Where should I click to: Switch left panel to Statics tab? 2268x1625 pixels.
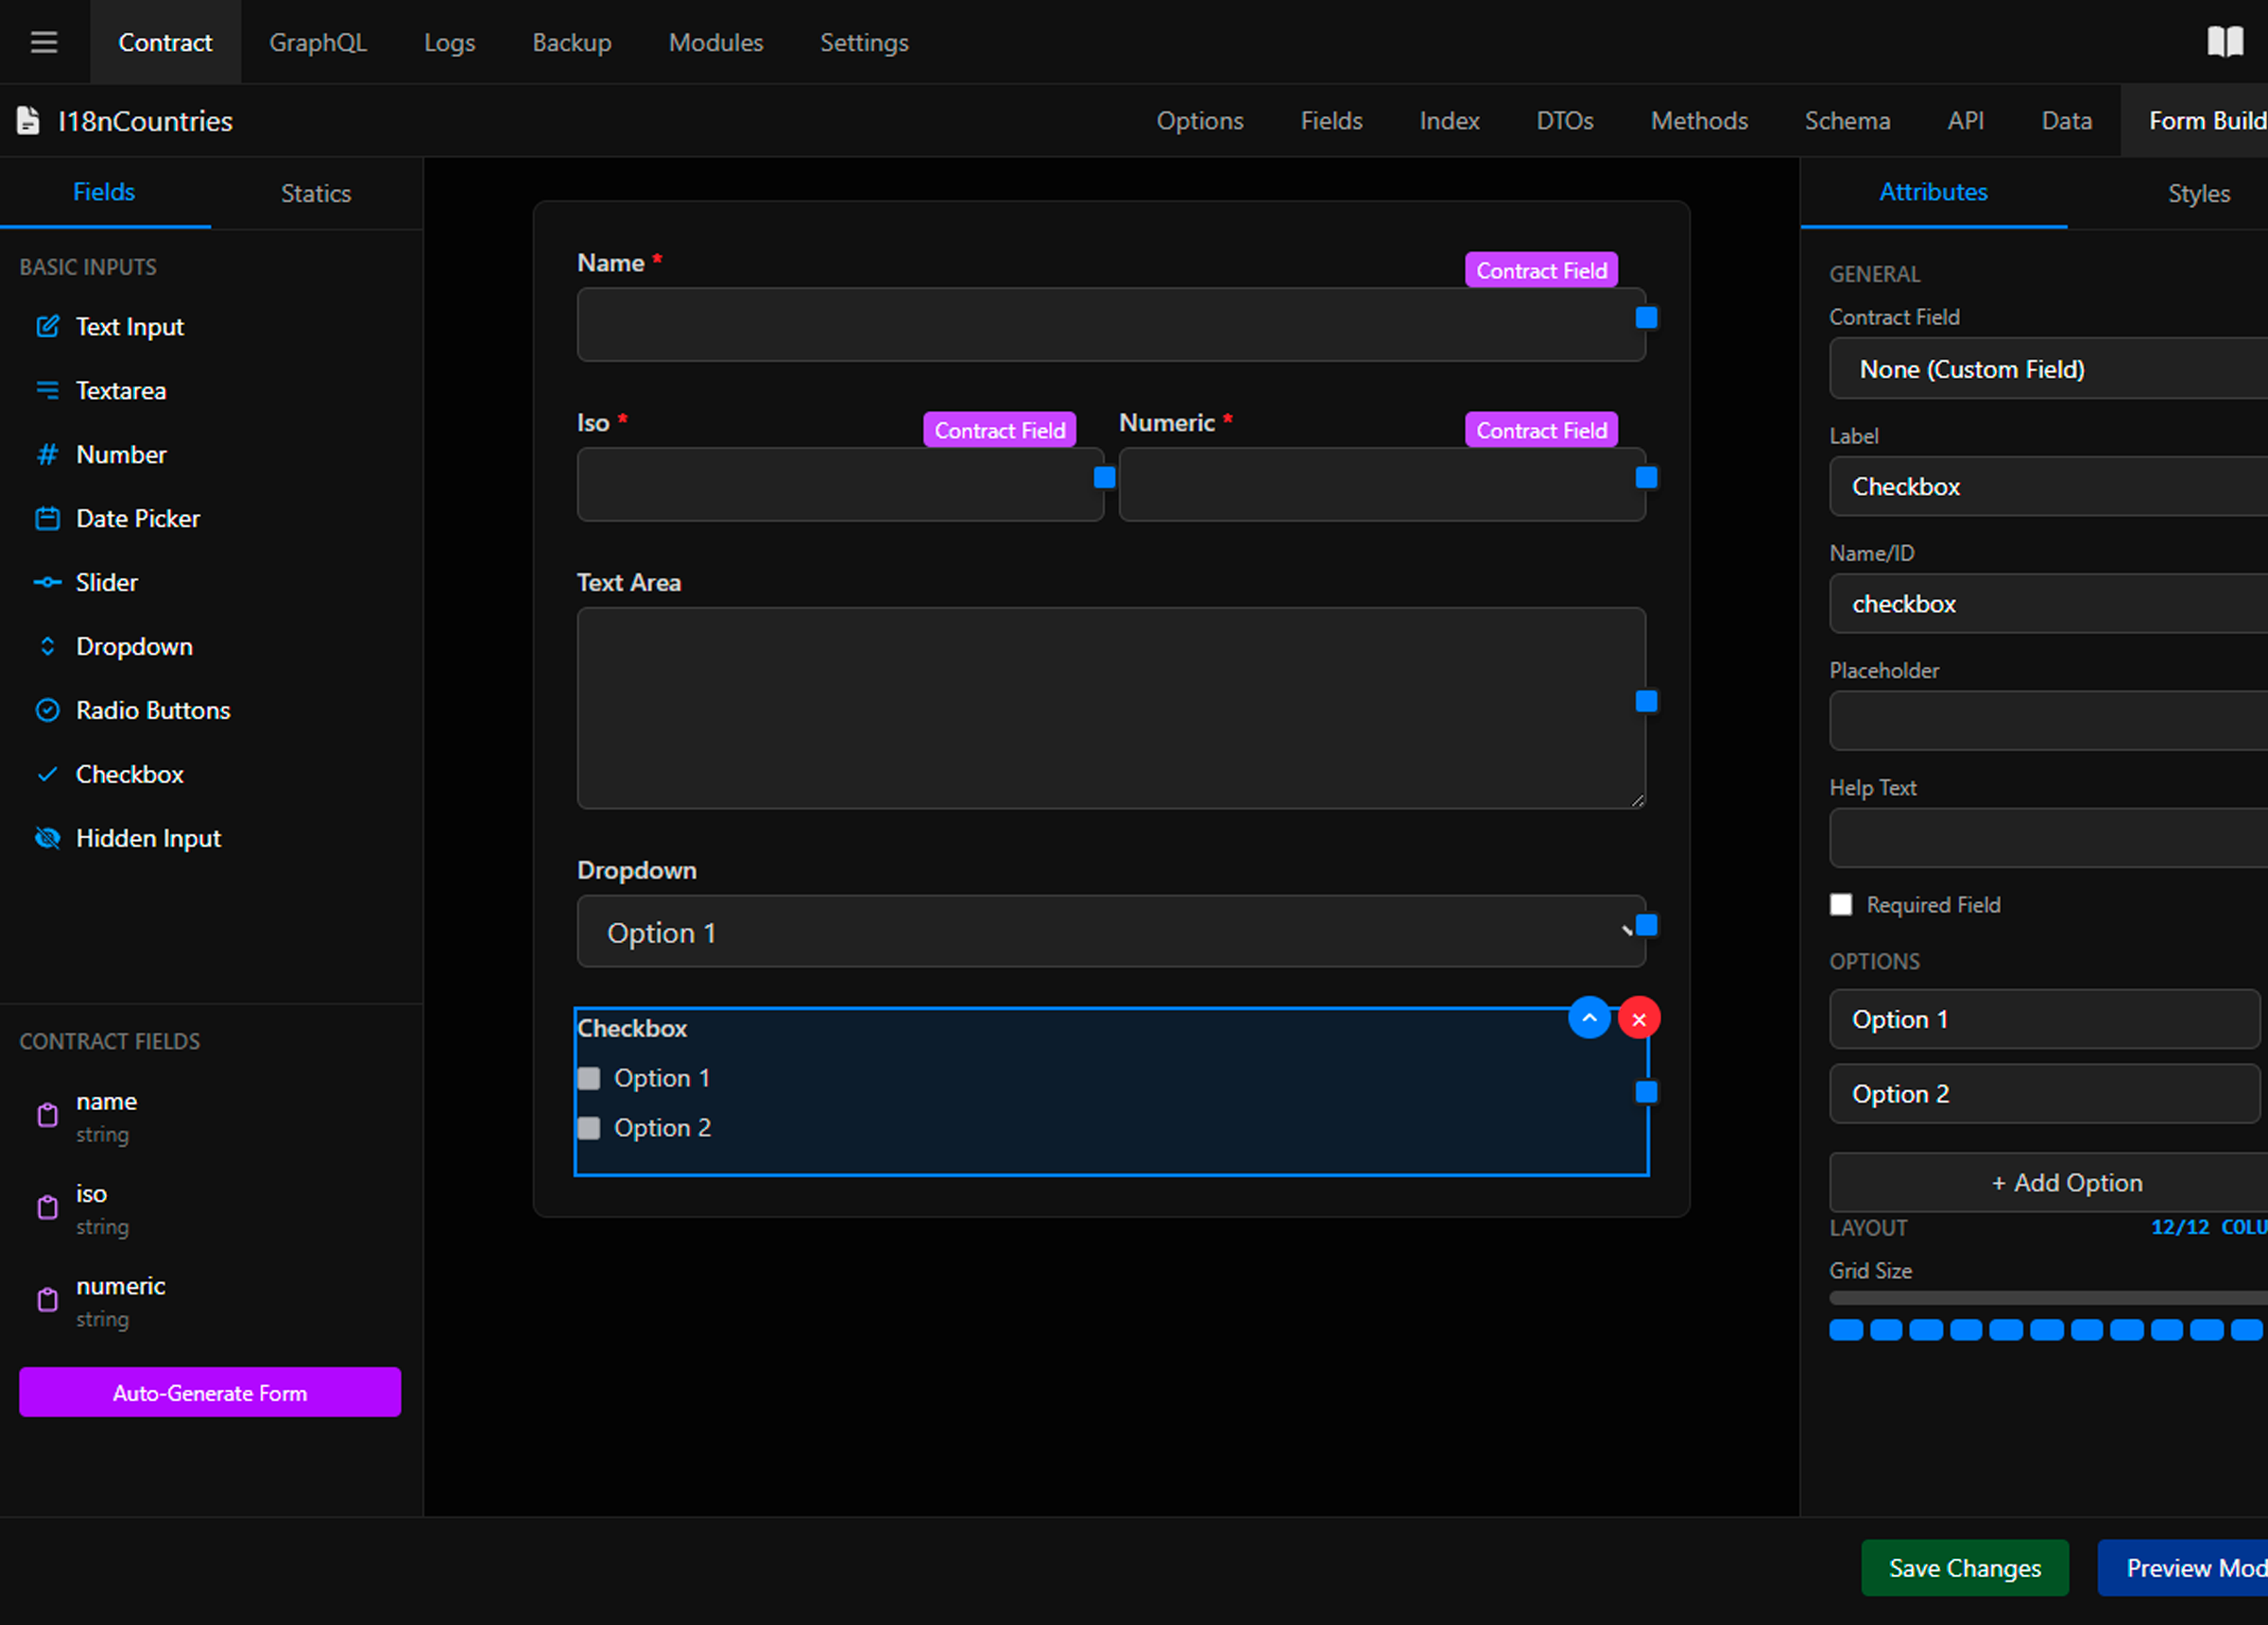[316, 193]
